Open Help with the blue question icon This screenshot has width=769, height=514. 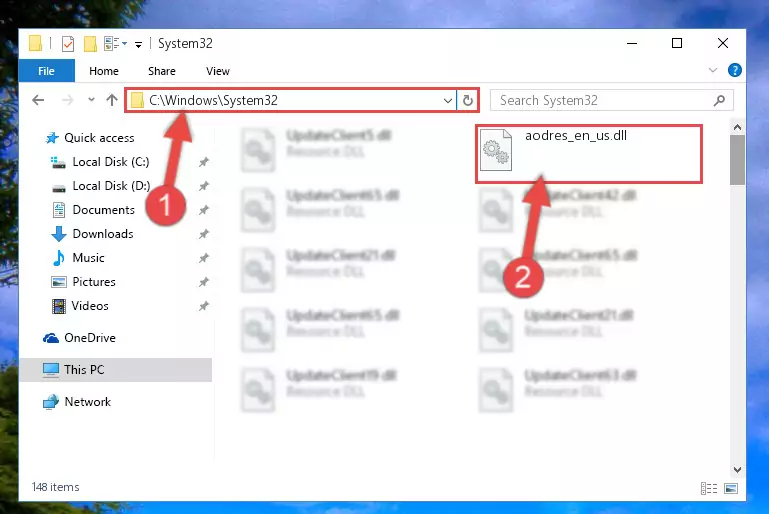(735, 70)
